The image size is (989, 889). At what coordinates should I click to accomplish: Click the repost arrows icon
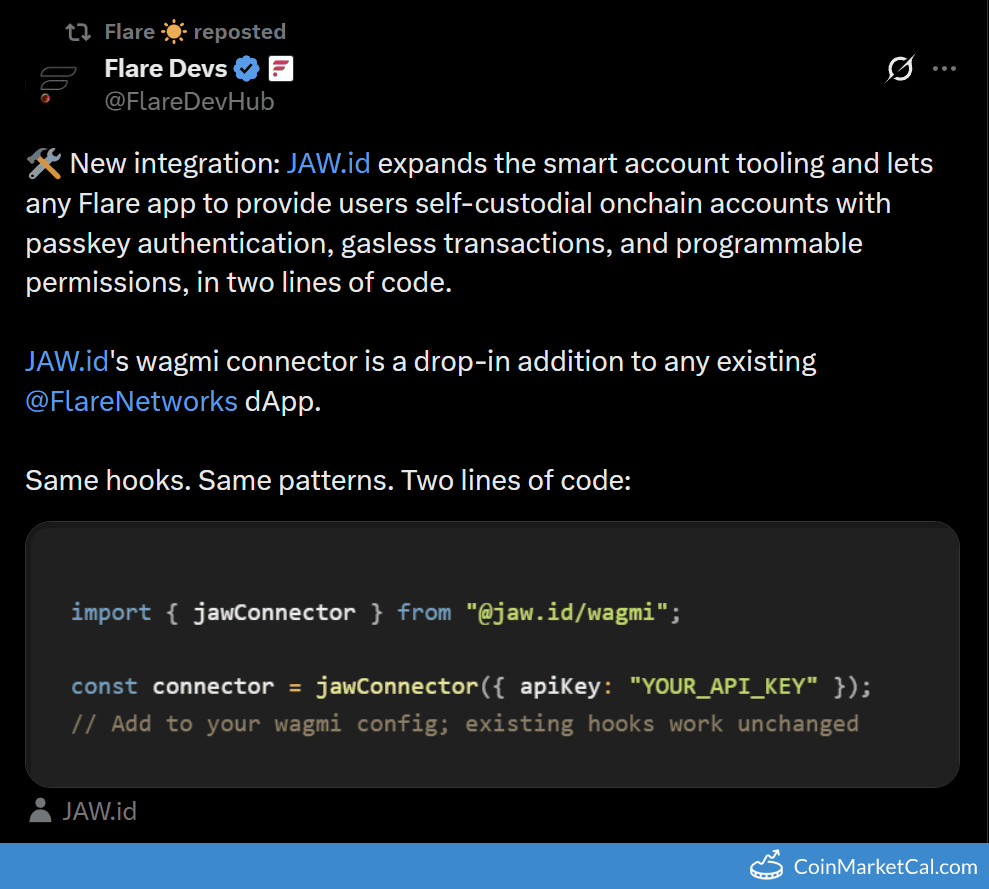(77, 32)
